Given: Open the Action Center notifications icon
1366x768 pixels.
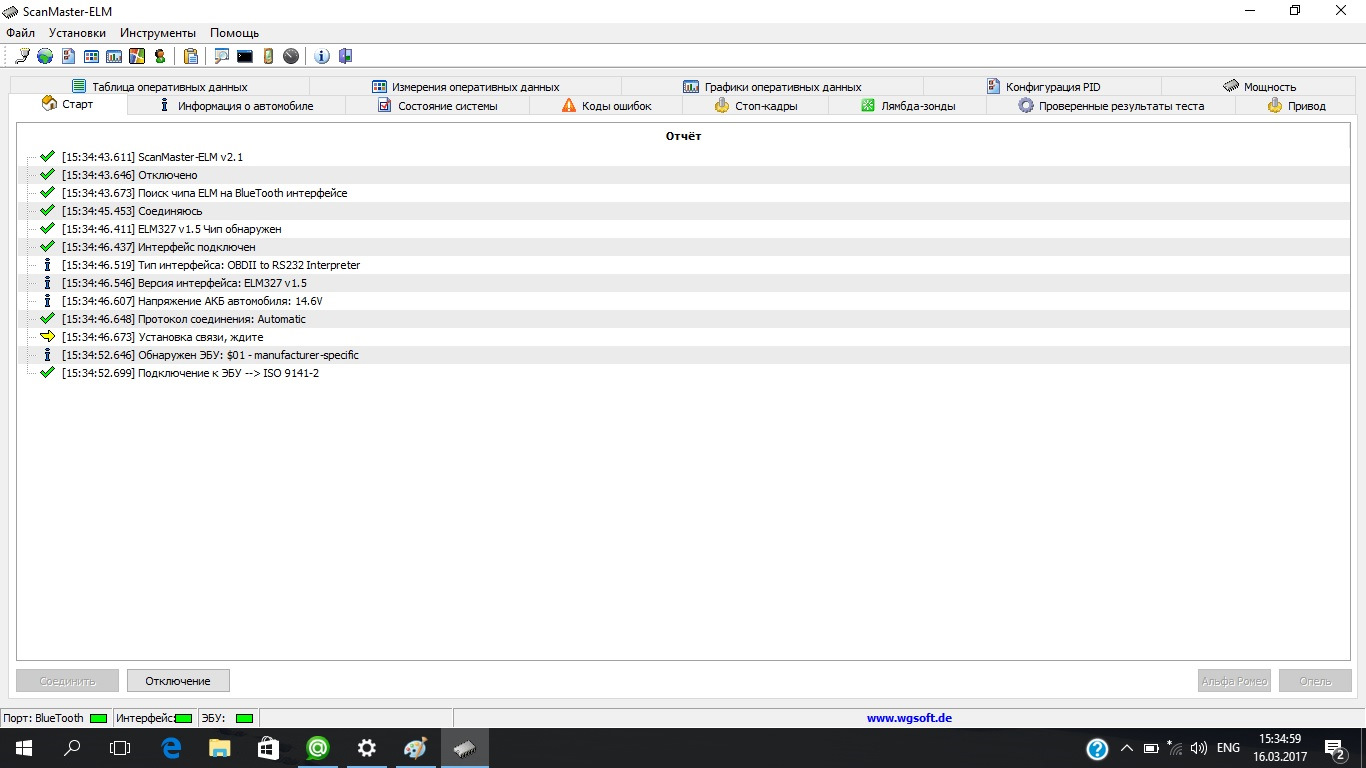Looking at the screenshot, I should pos(1335,748).
